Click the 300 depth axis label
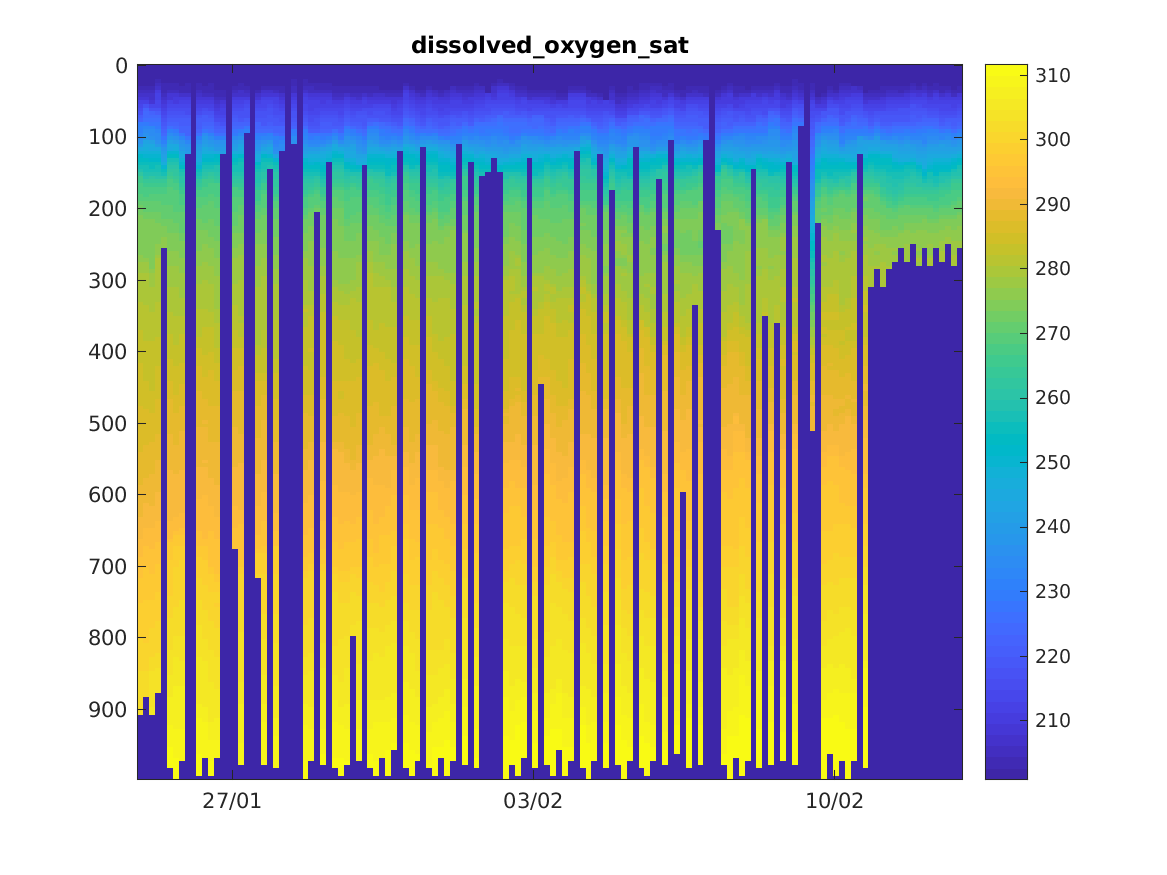 pos(108,280)
